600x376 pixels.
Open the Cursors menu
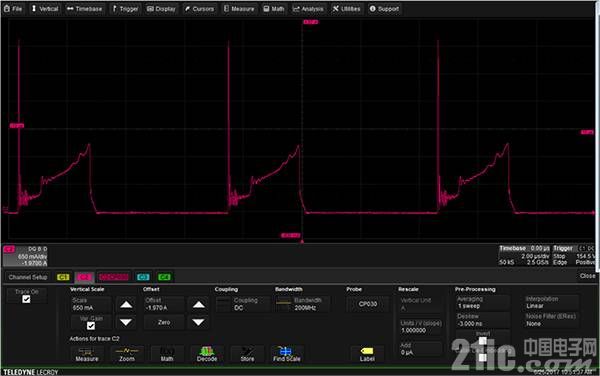pyautogui.click(x=199, y=9)
